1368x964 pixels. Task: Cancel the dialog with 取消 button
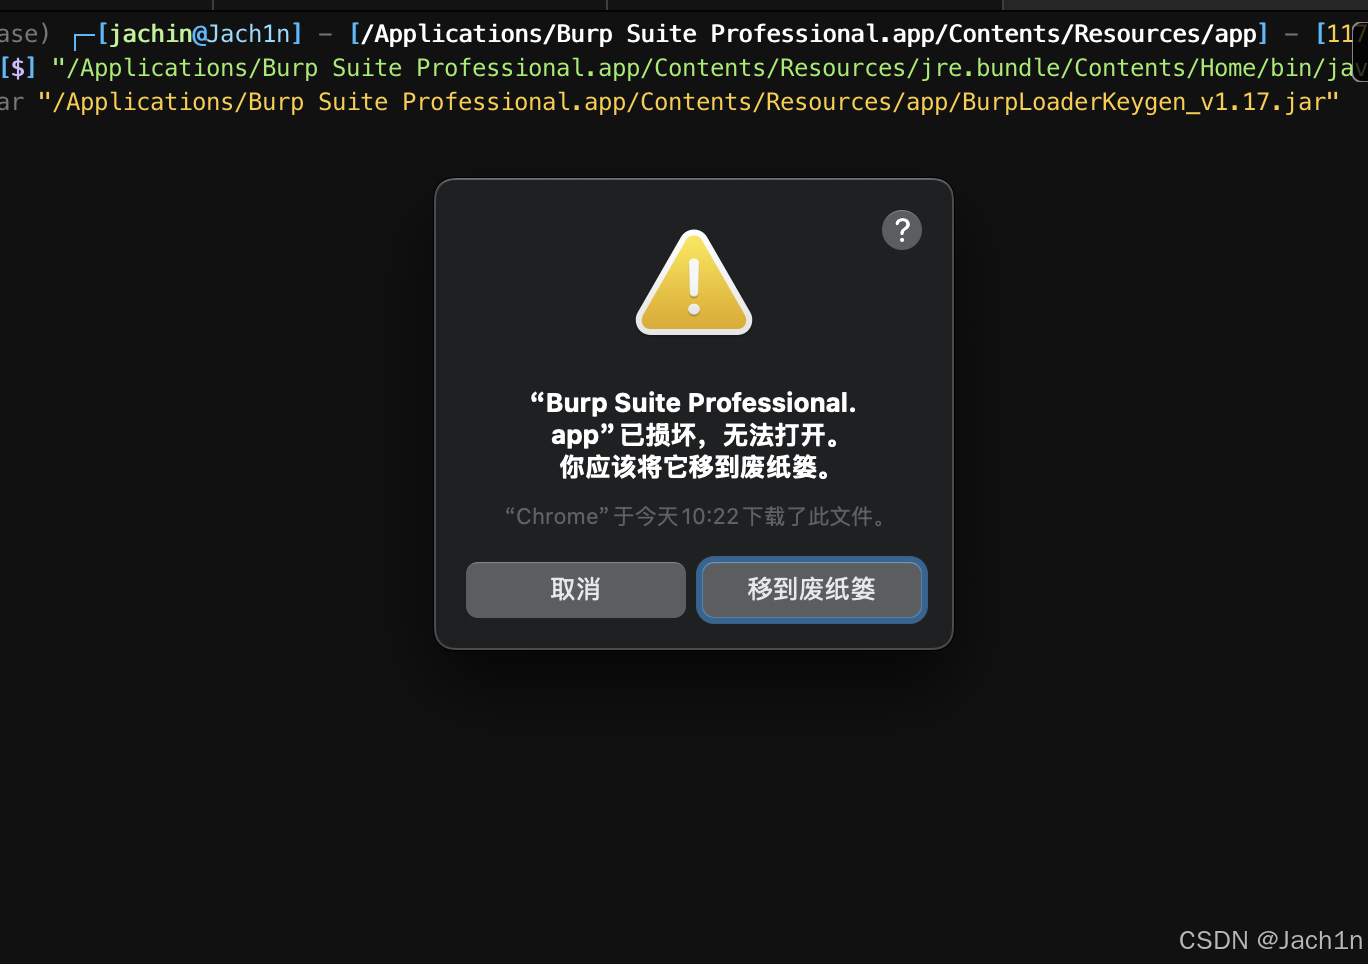pos(576,589)
